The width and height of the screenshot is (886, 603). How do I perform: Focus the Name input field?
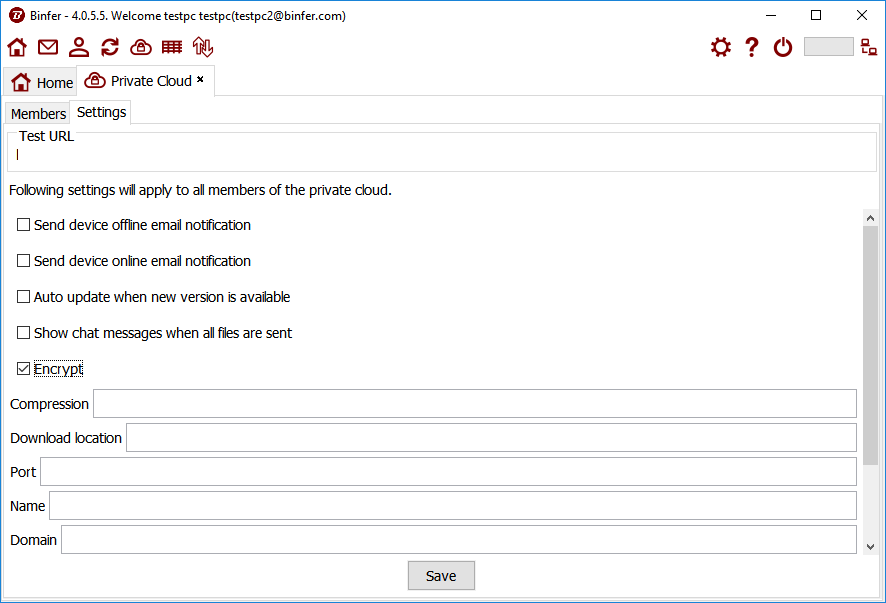click(x=453, y=505)
